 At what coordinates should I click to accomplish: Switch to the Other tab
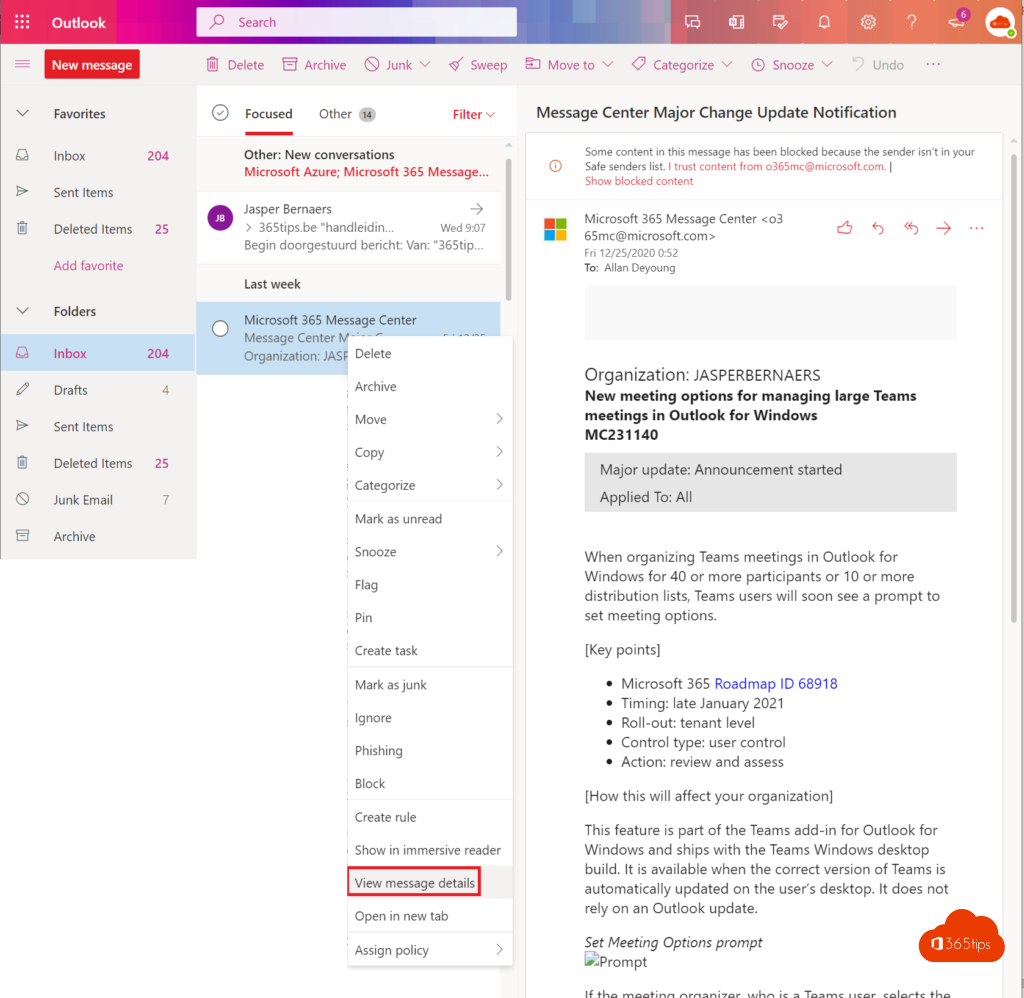pyautogui.click(x=346, y=114)
